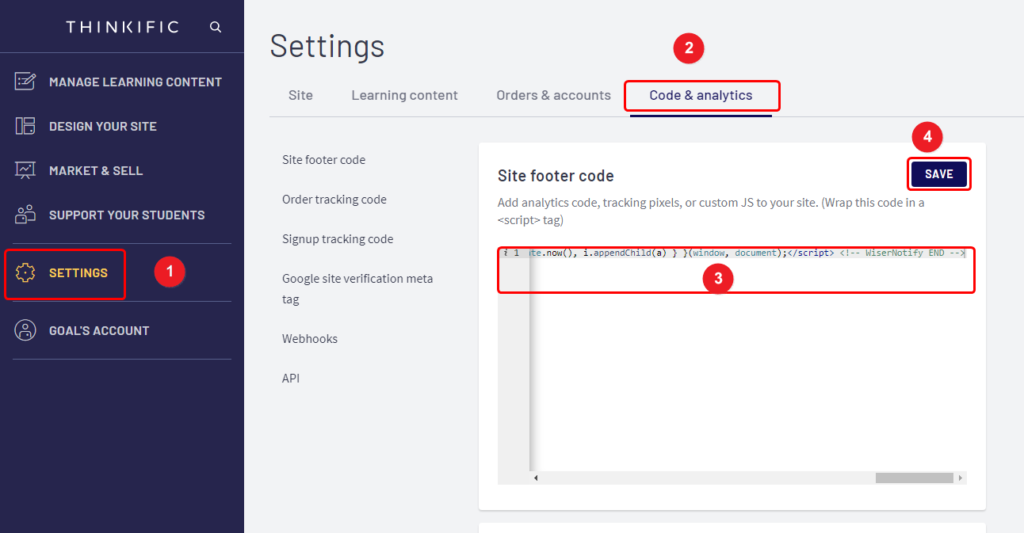
Task: Click the Goal's Account avatar icon
Action: pyautogui.click(x=25, y=331)
